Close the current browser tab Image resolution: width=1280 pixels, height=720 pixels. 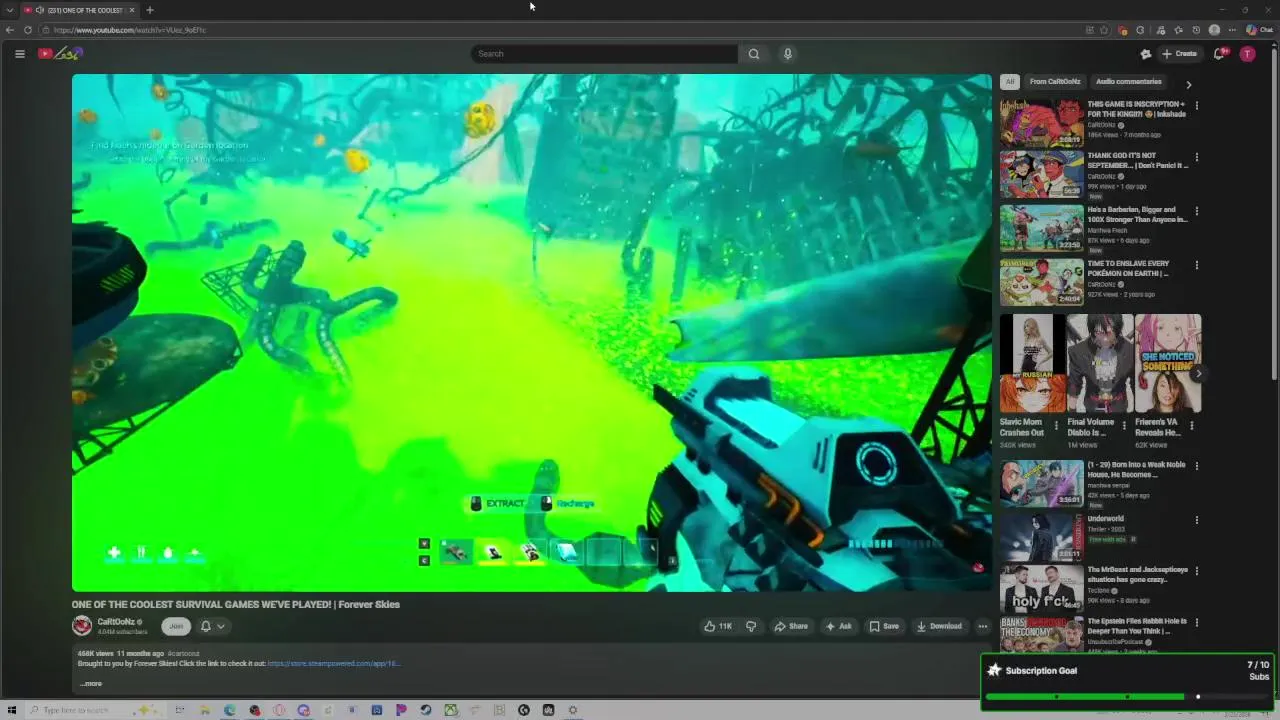tap(132, 10)
